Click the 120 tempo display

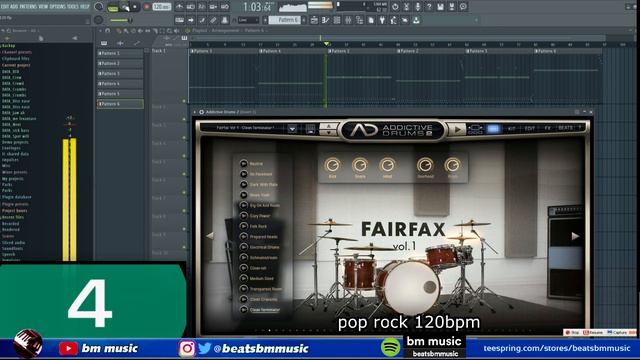[162, 7]
